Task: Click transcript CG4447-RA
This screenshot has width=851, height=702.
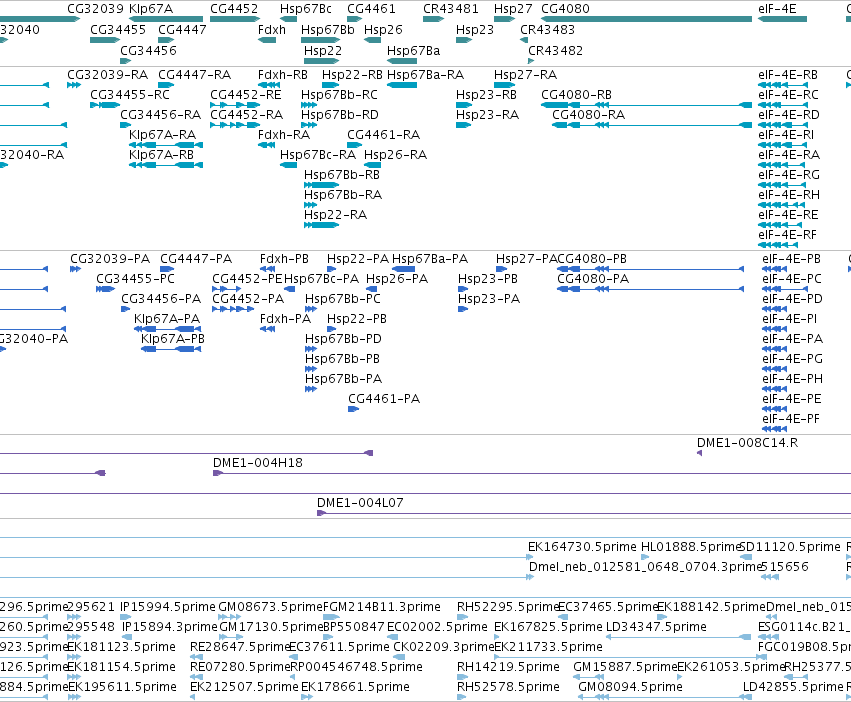Action: click(x=194, y=75)
